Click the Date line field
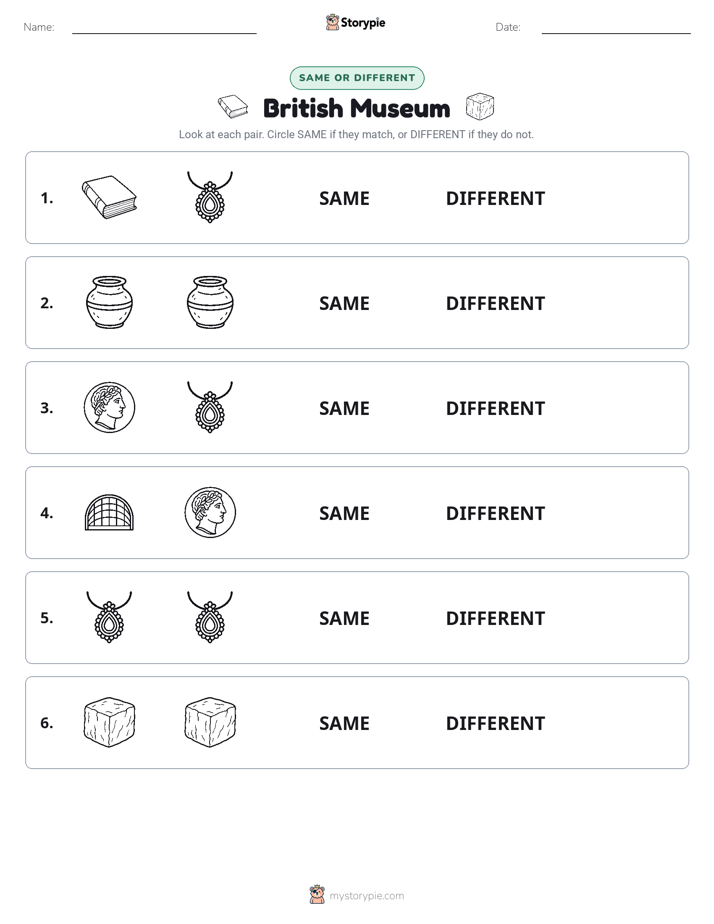The width and height of the screenshot is (714, 924). (x=616, y=27)
